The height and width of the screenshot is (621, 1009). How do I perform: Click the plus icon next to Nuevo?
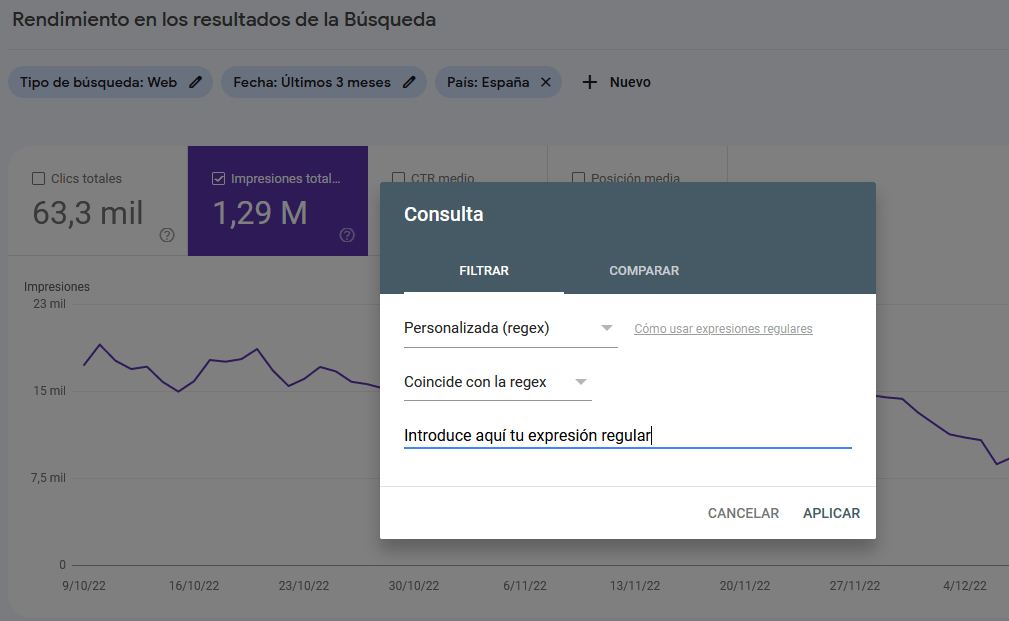click(x=589, y=82)
